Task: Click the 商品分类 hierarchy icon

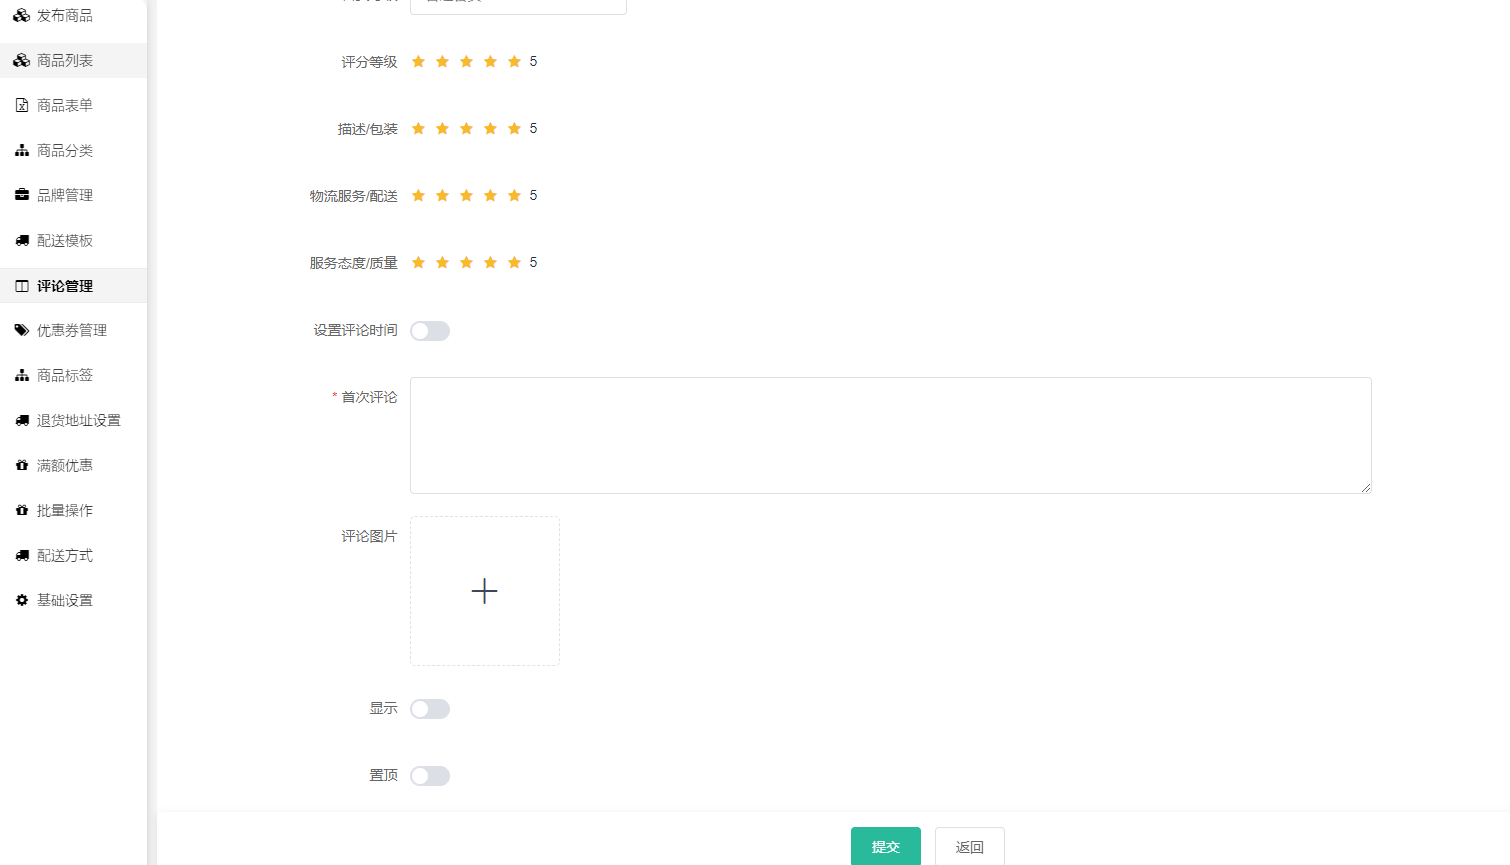Action: pos(22,150)
